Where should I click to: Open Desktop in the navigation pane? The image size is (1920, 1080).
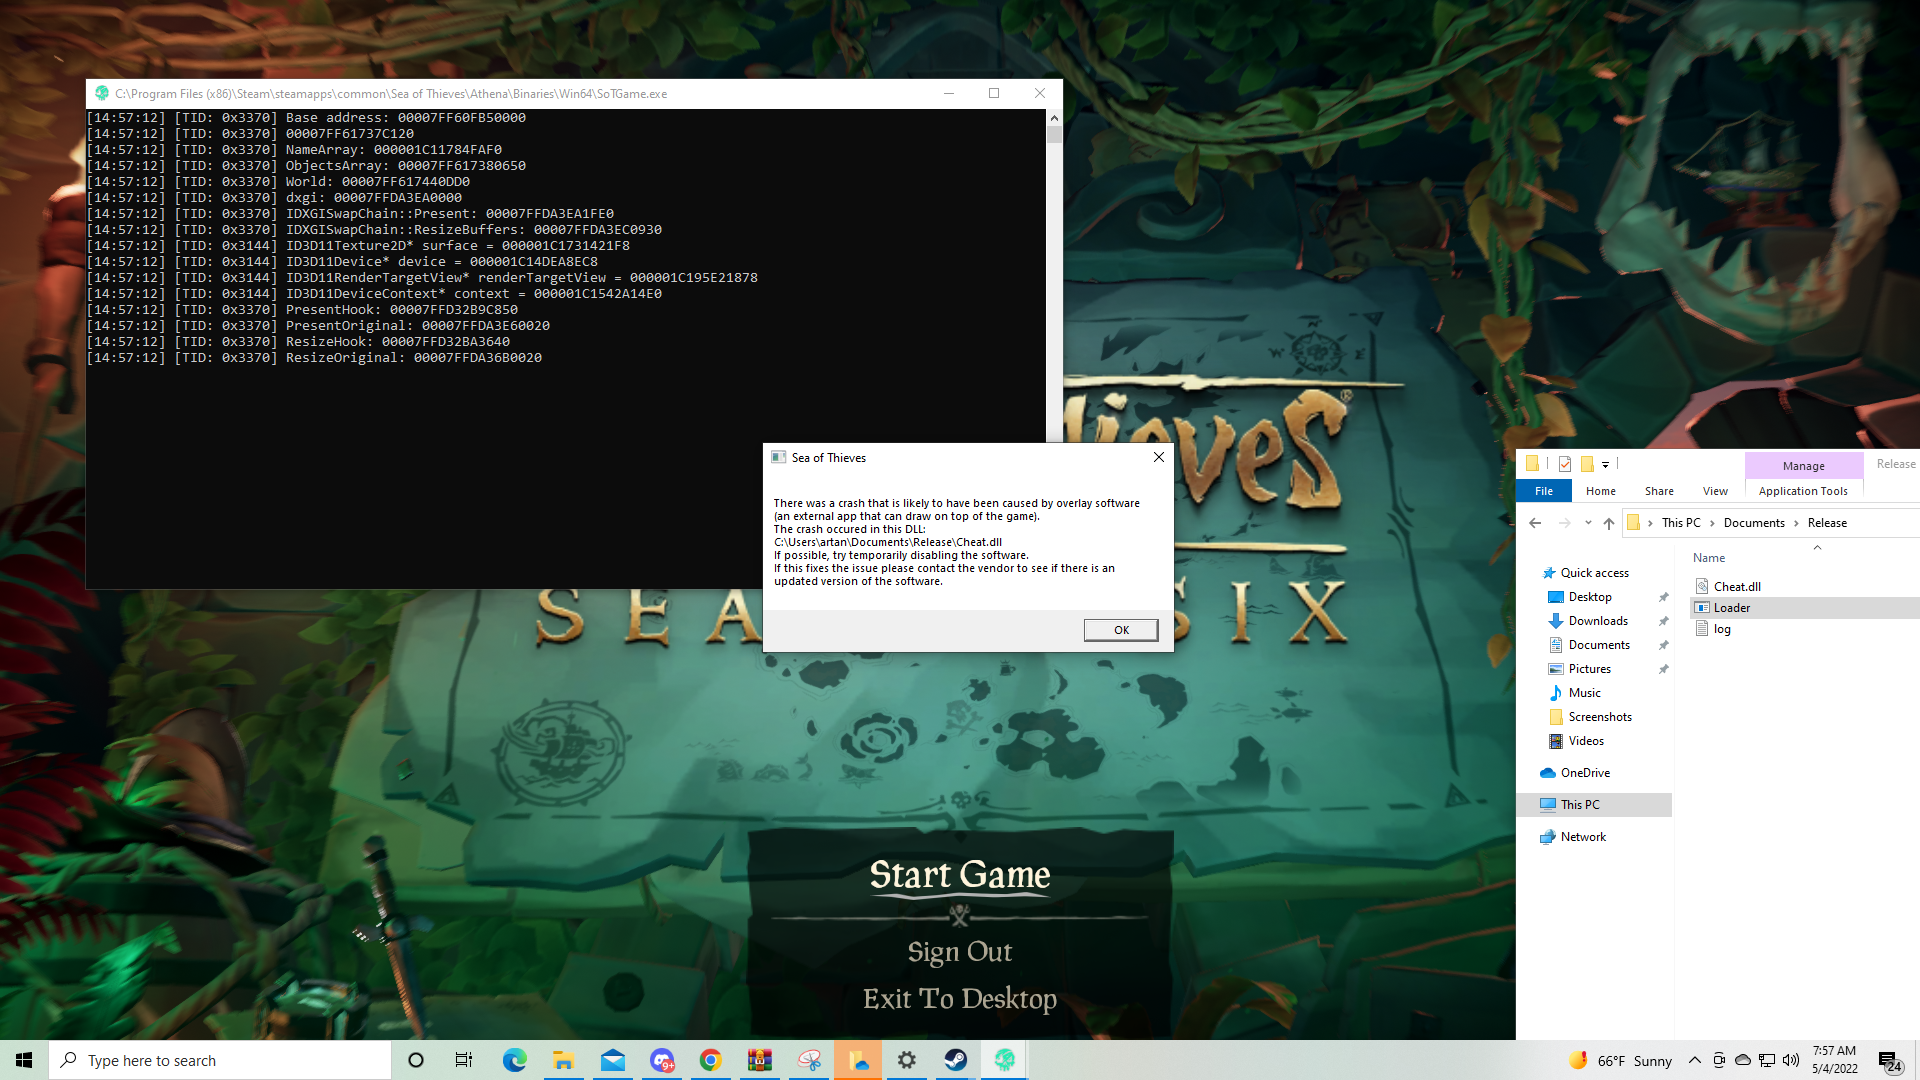point(1589,597)
